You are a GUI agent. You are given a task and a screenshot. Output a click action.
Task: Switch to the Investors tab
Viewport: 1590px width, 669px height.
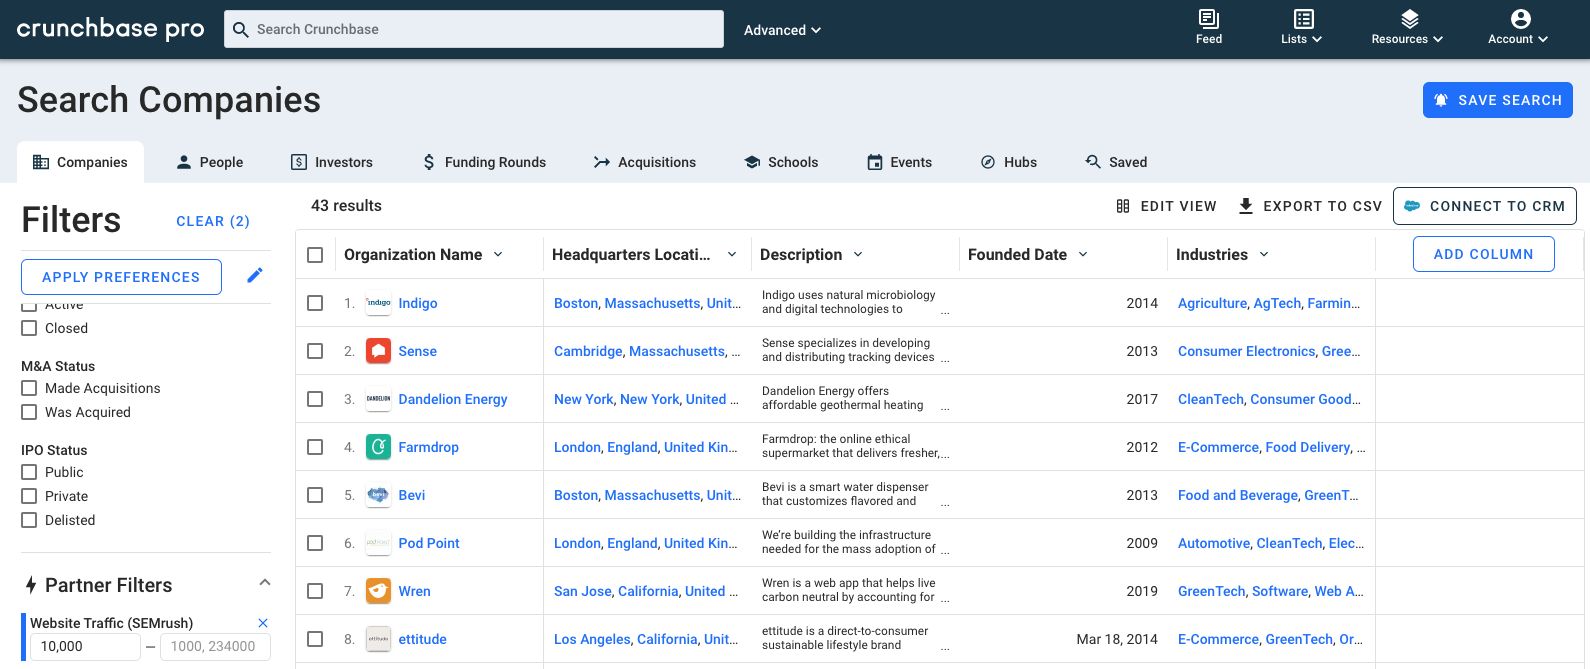click(332, 162)
